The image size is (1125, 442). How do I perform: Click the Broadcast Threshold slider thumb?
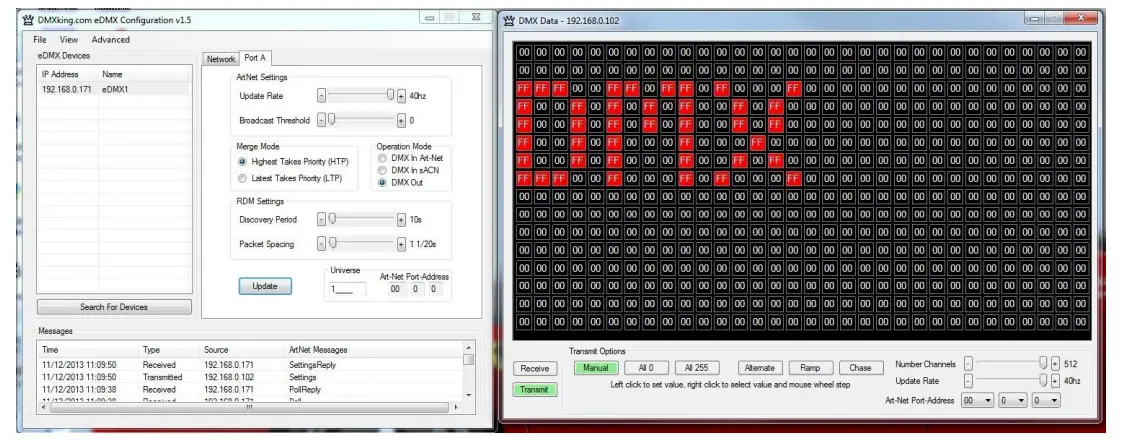(331, 120)
